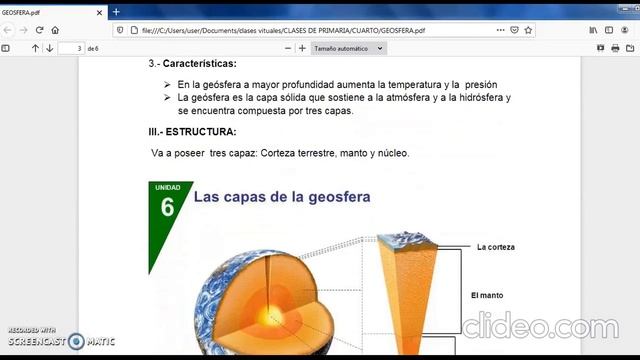Zoom in on the PDF
The width and height of the screenshot is (640, 360).
302,49
